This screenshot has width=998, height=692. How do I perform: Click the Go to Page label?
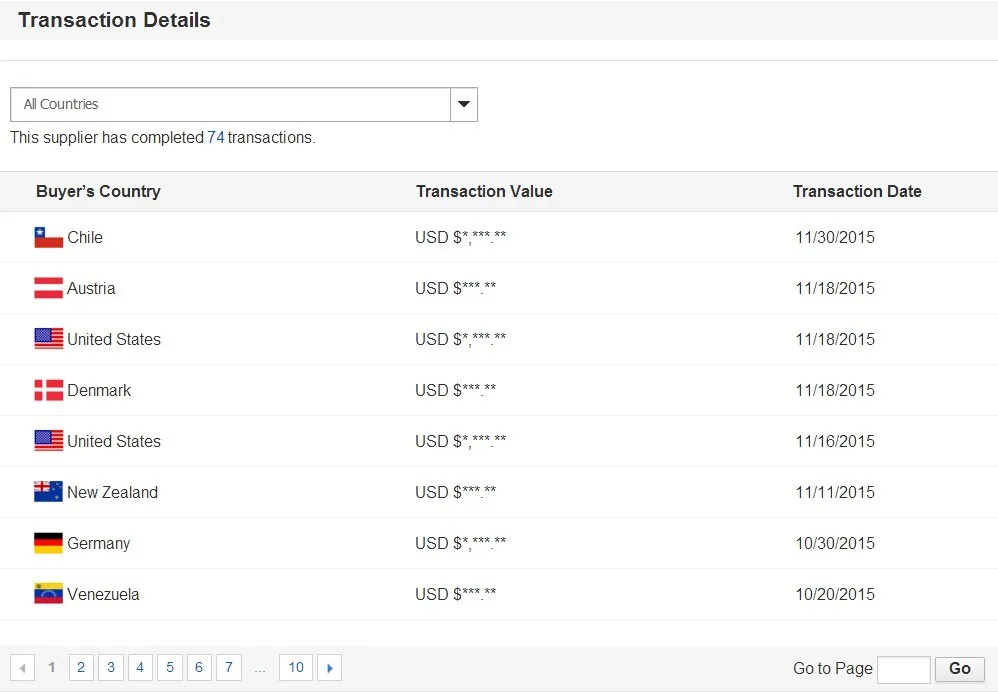tap(833, 668)
